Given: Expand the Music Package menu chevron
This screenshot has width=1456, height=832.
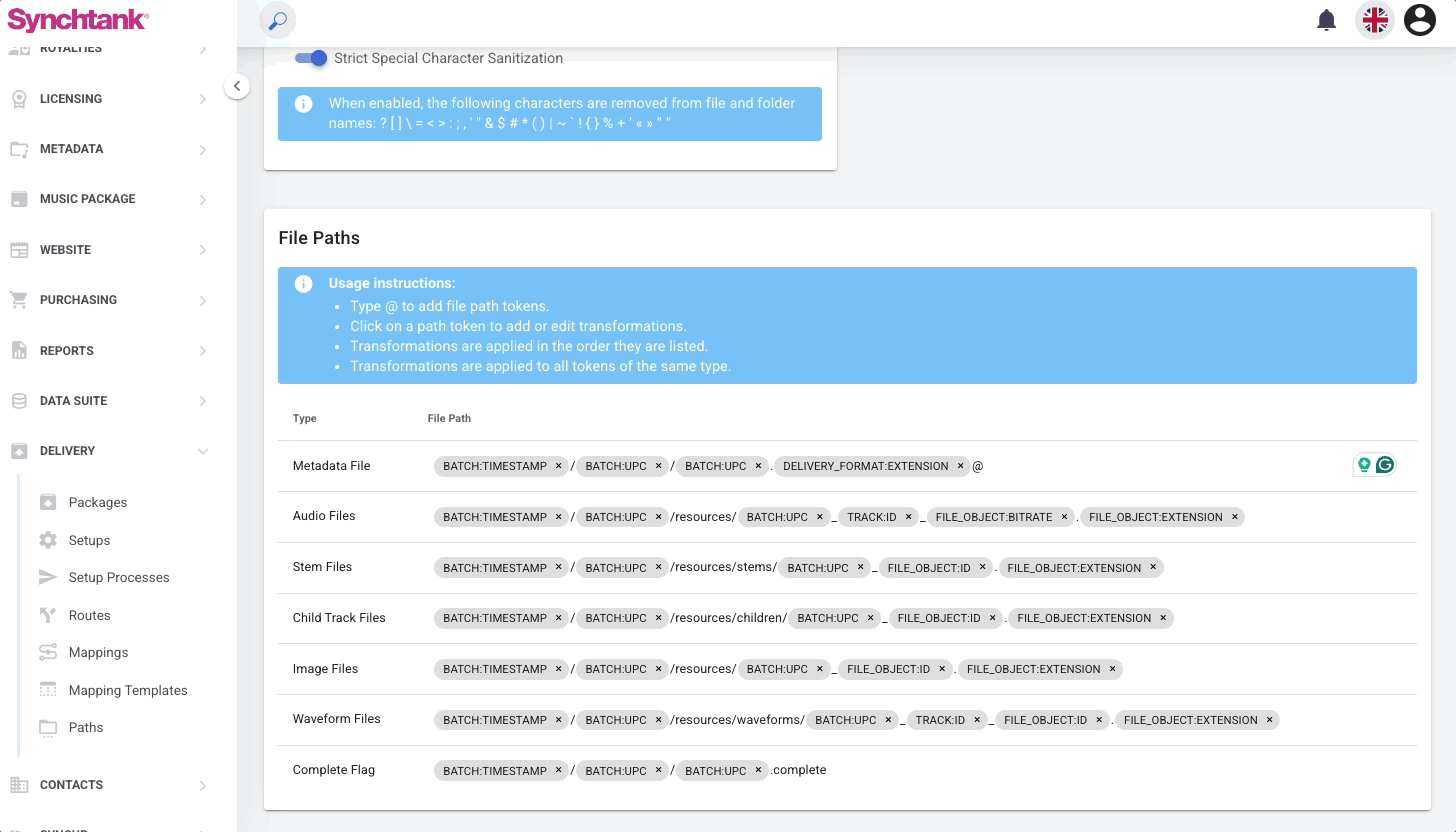Looking at the screenshot, I should (x=203, y=199).
